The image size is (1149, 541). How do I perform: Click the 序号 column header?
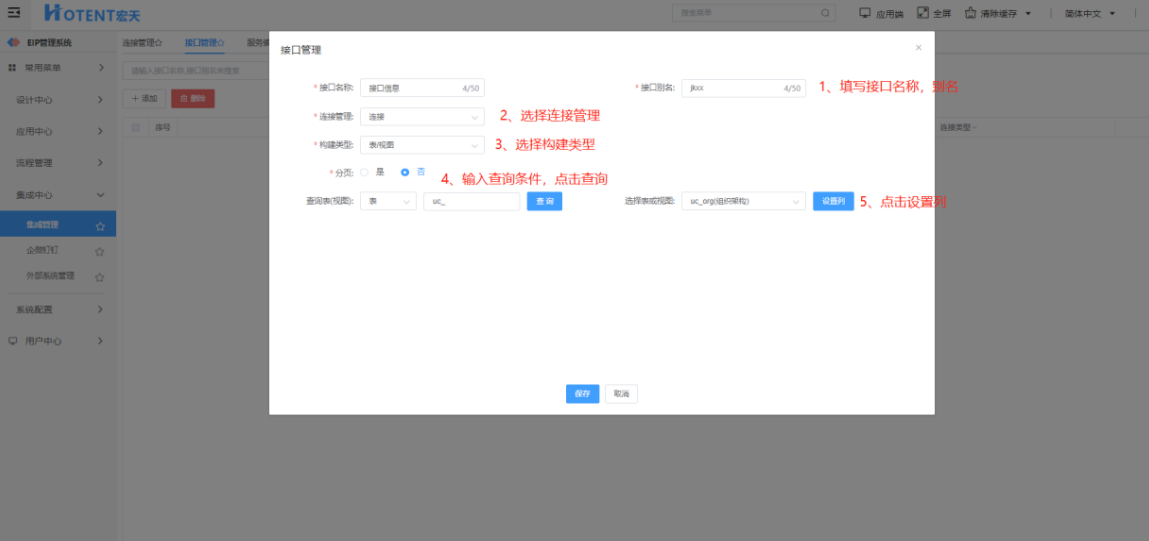click(x=163, y=128)
